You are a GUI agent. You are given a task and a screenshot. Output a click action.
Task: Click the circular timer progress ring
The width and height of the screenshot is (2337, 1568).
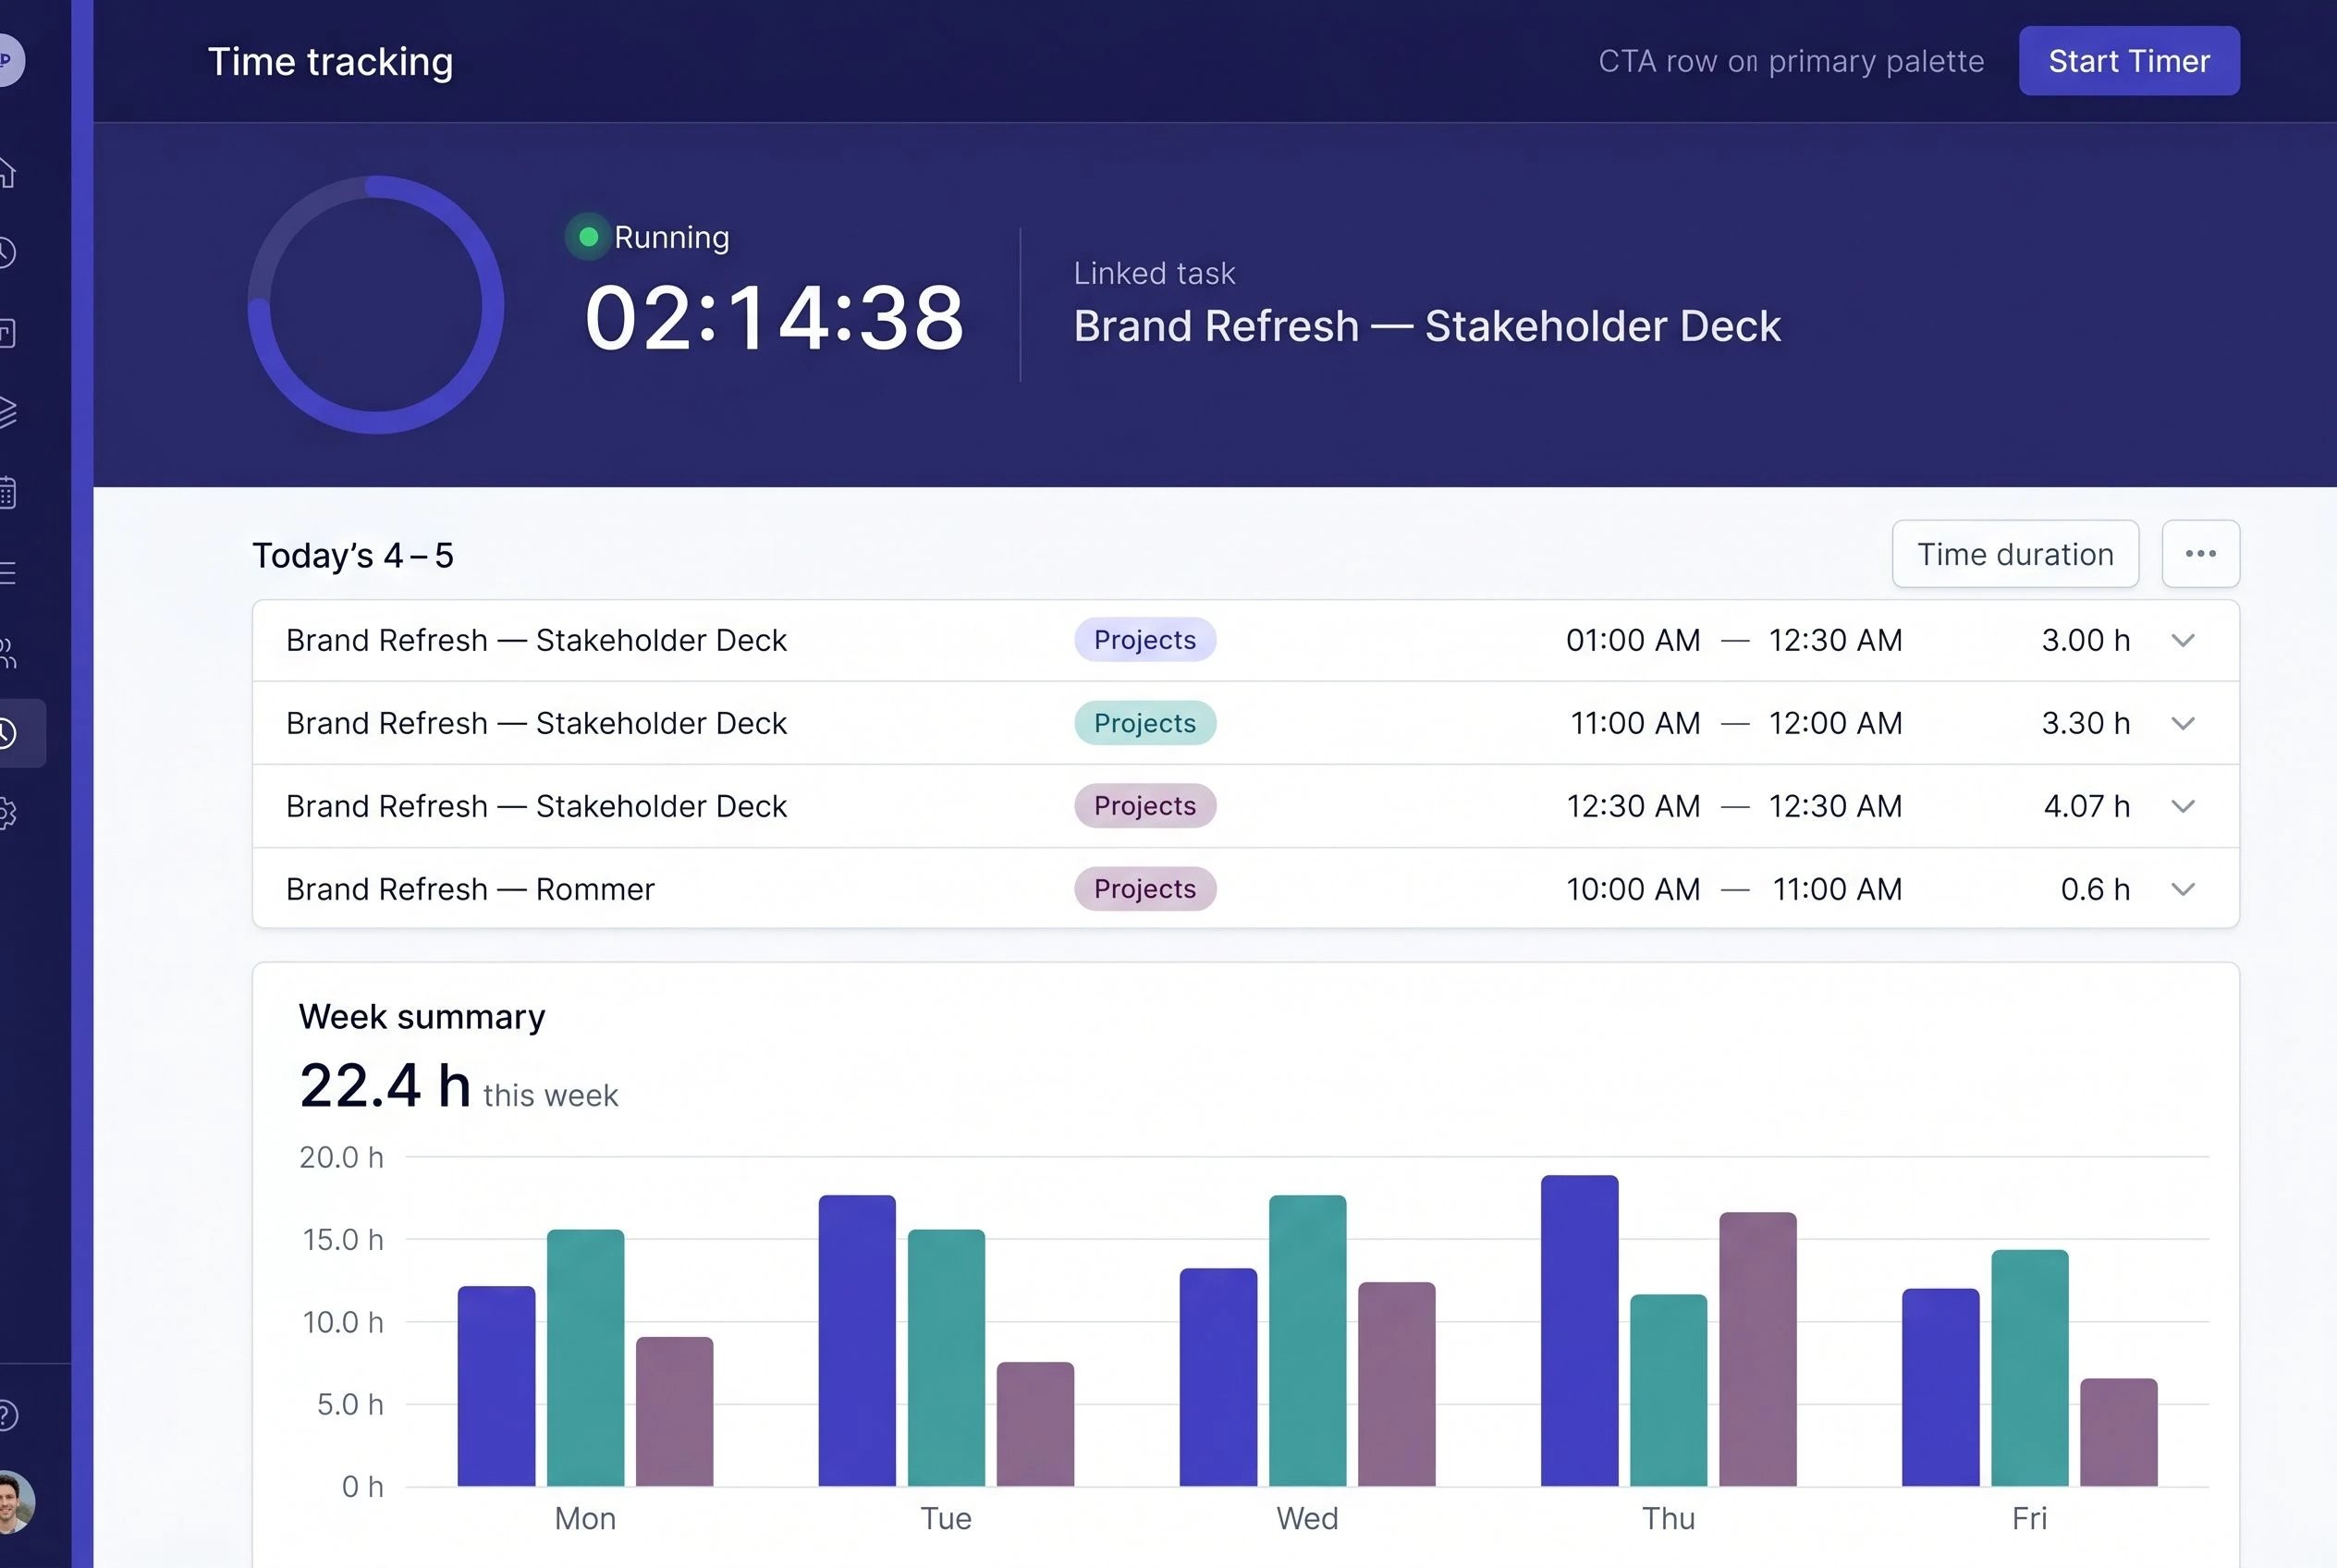coord(376,305)
